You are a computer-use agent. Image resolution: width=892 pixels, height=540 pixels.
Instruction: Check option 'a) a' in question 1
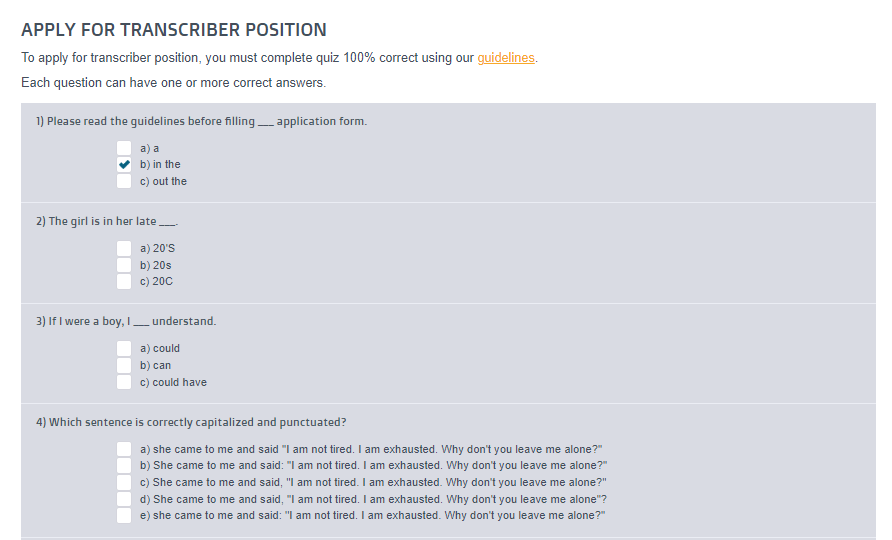[124, 148]
